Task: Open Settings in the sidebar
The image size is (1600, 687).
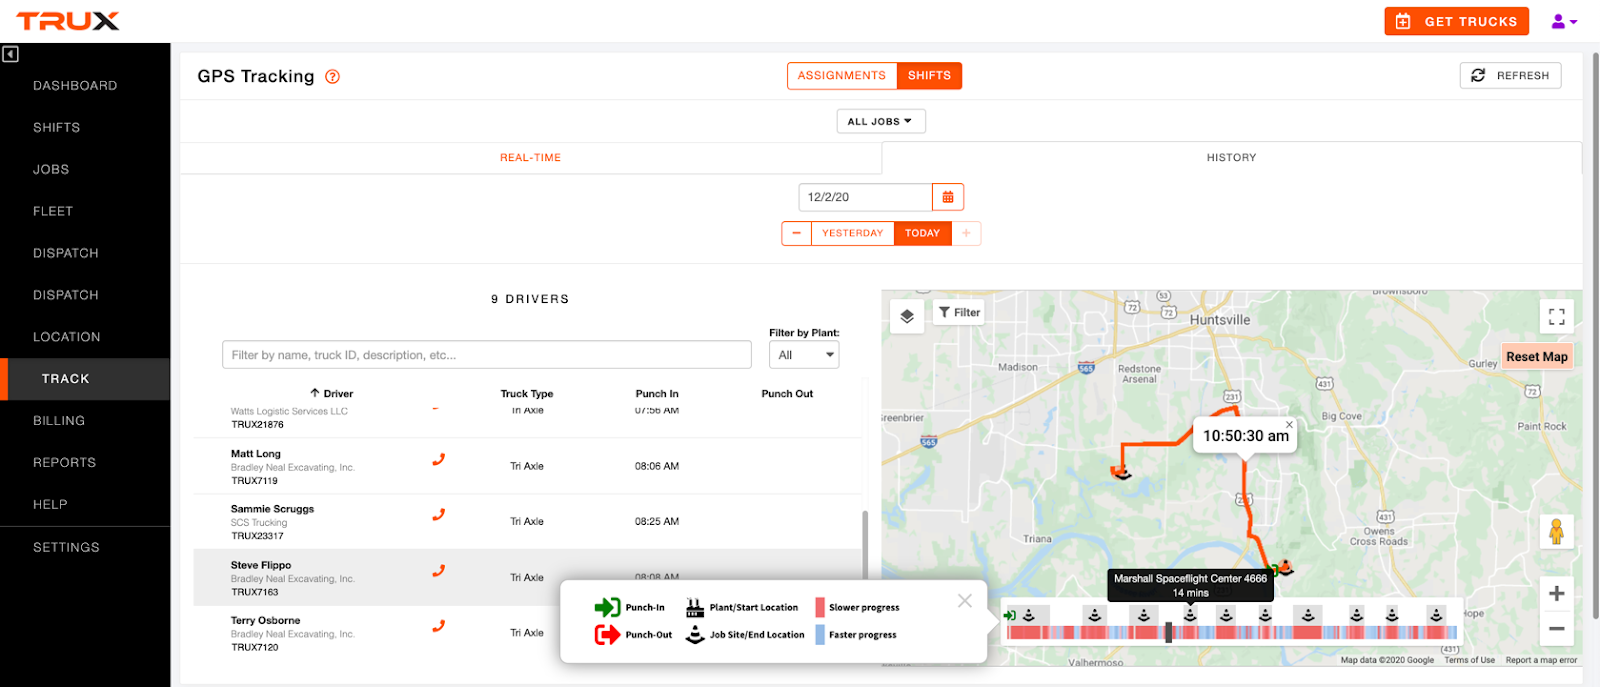Action: (x=66, y=548)
